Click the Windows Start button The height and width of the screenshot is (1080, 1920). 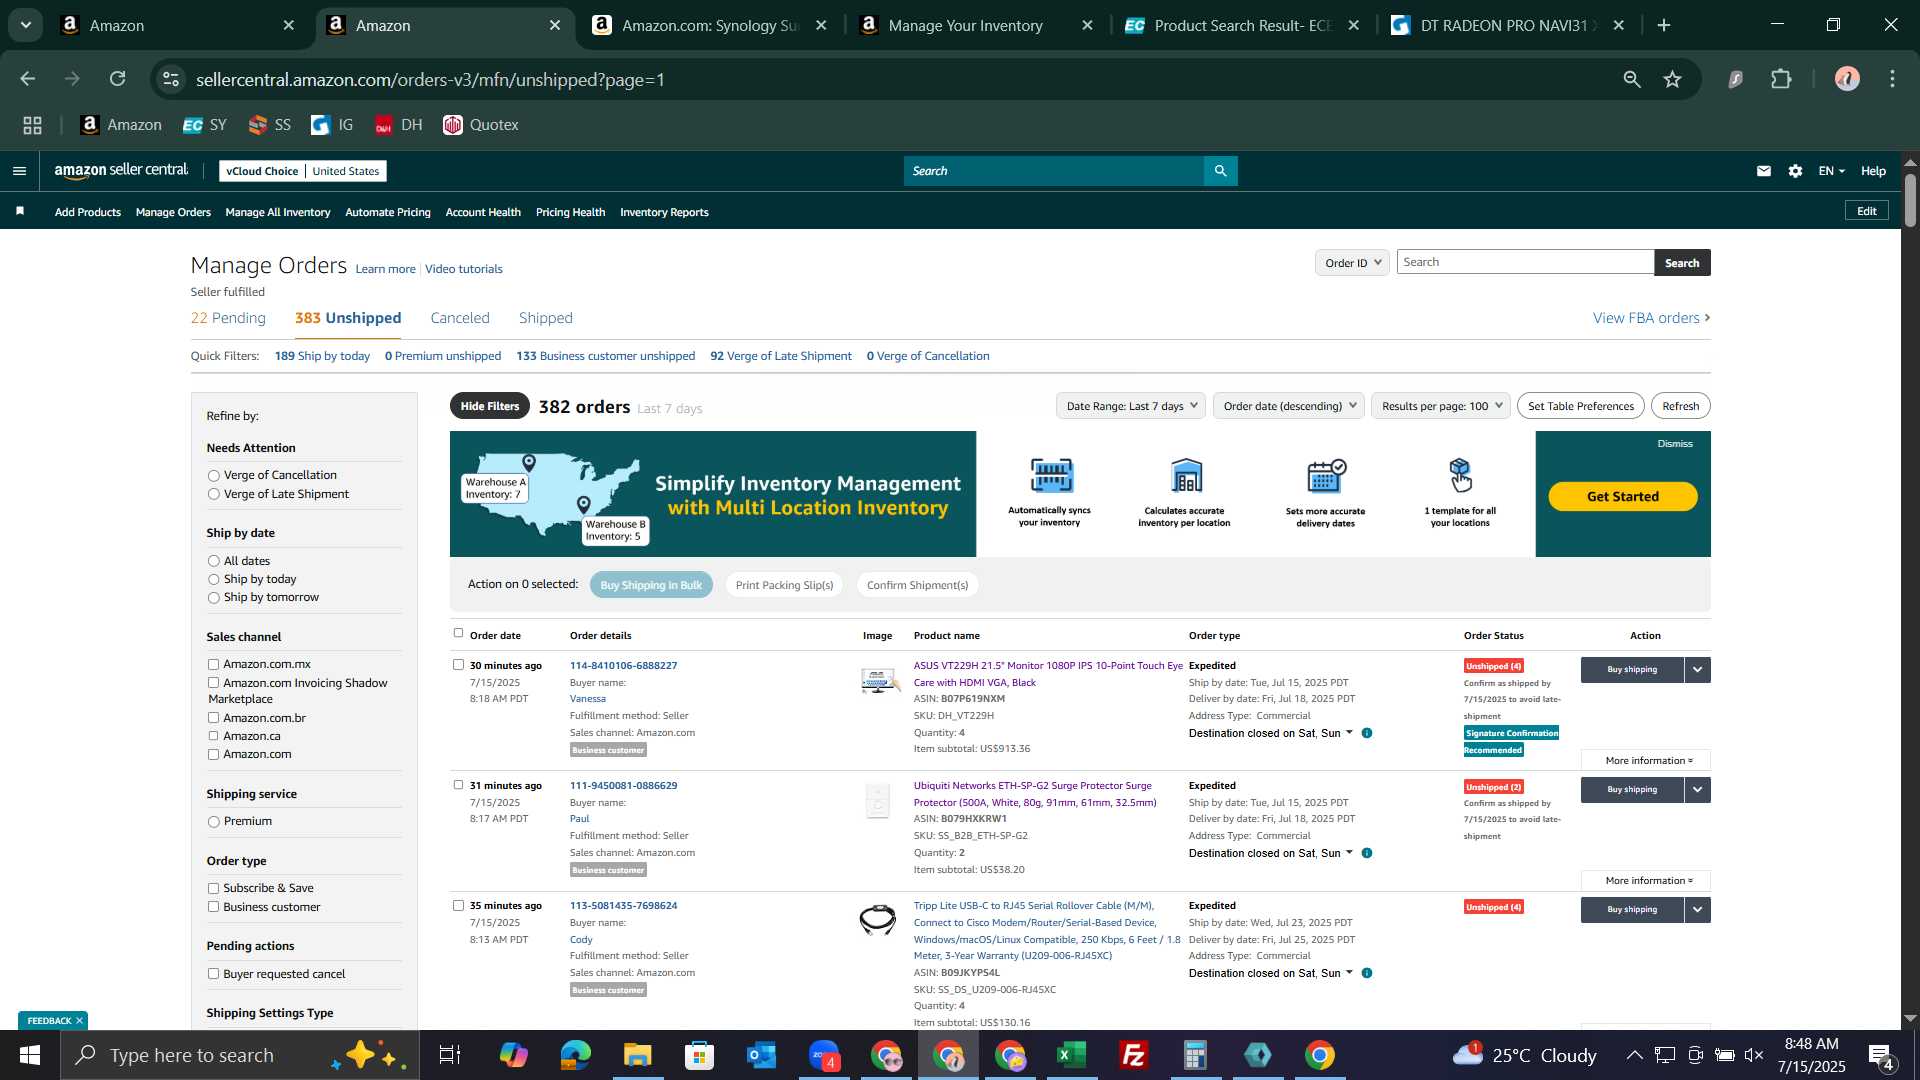tap(29, 1055)
